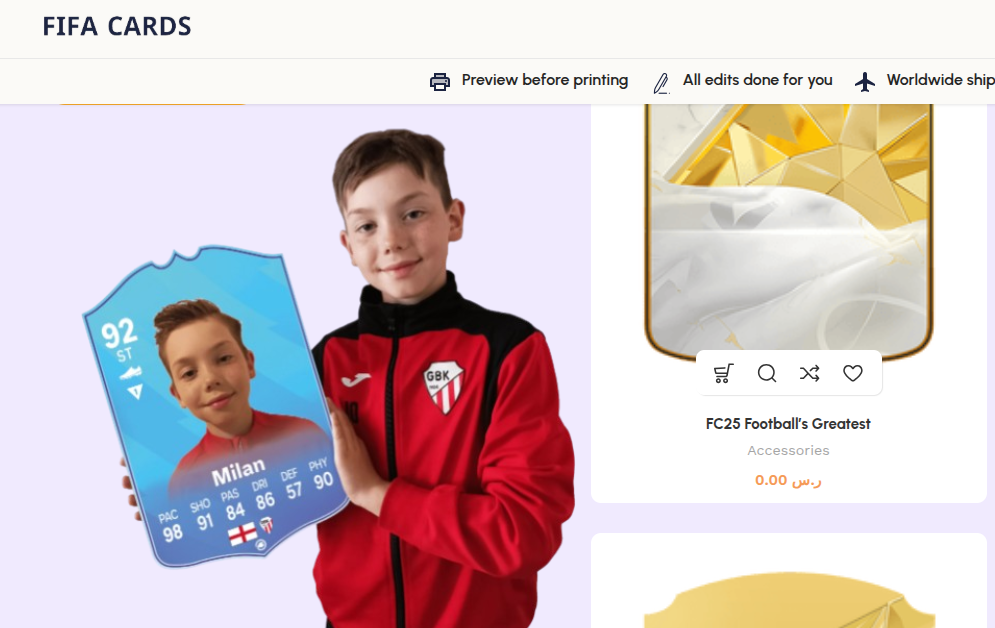995x628 pixels.
Task: Click 'Preview before printing' text
Action: [x=544, y=80]
